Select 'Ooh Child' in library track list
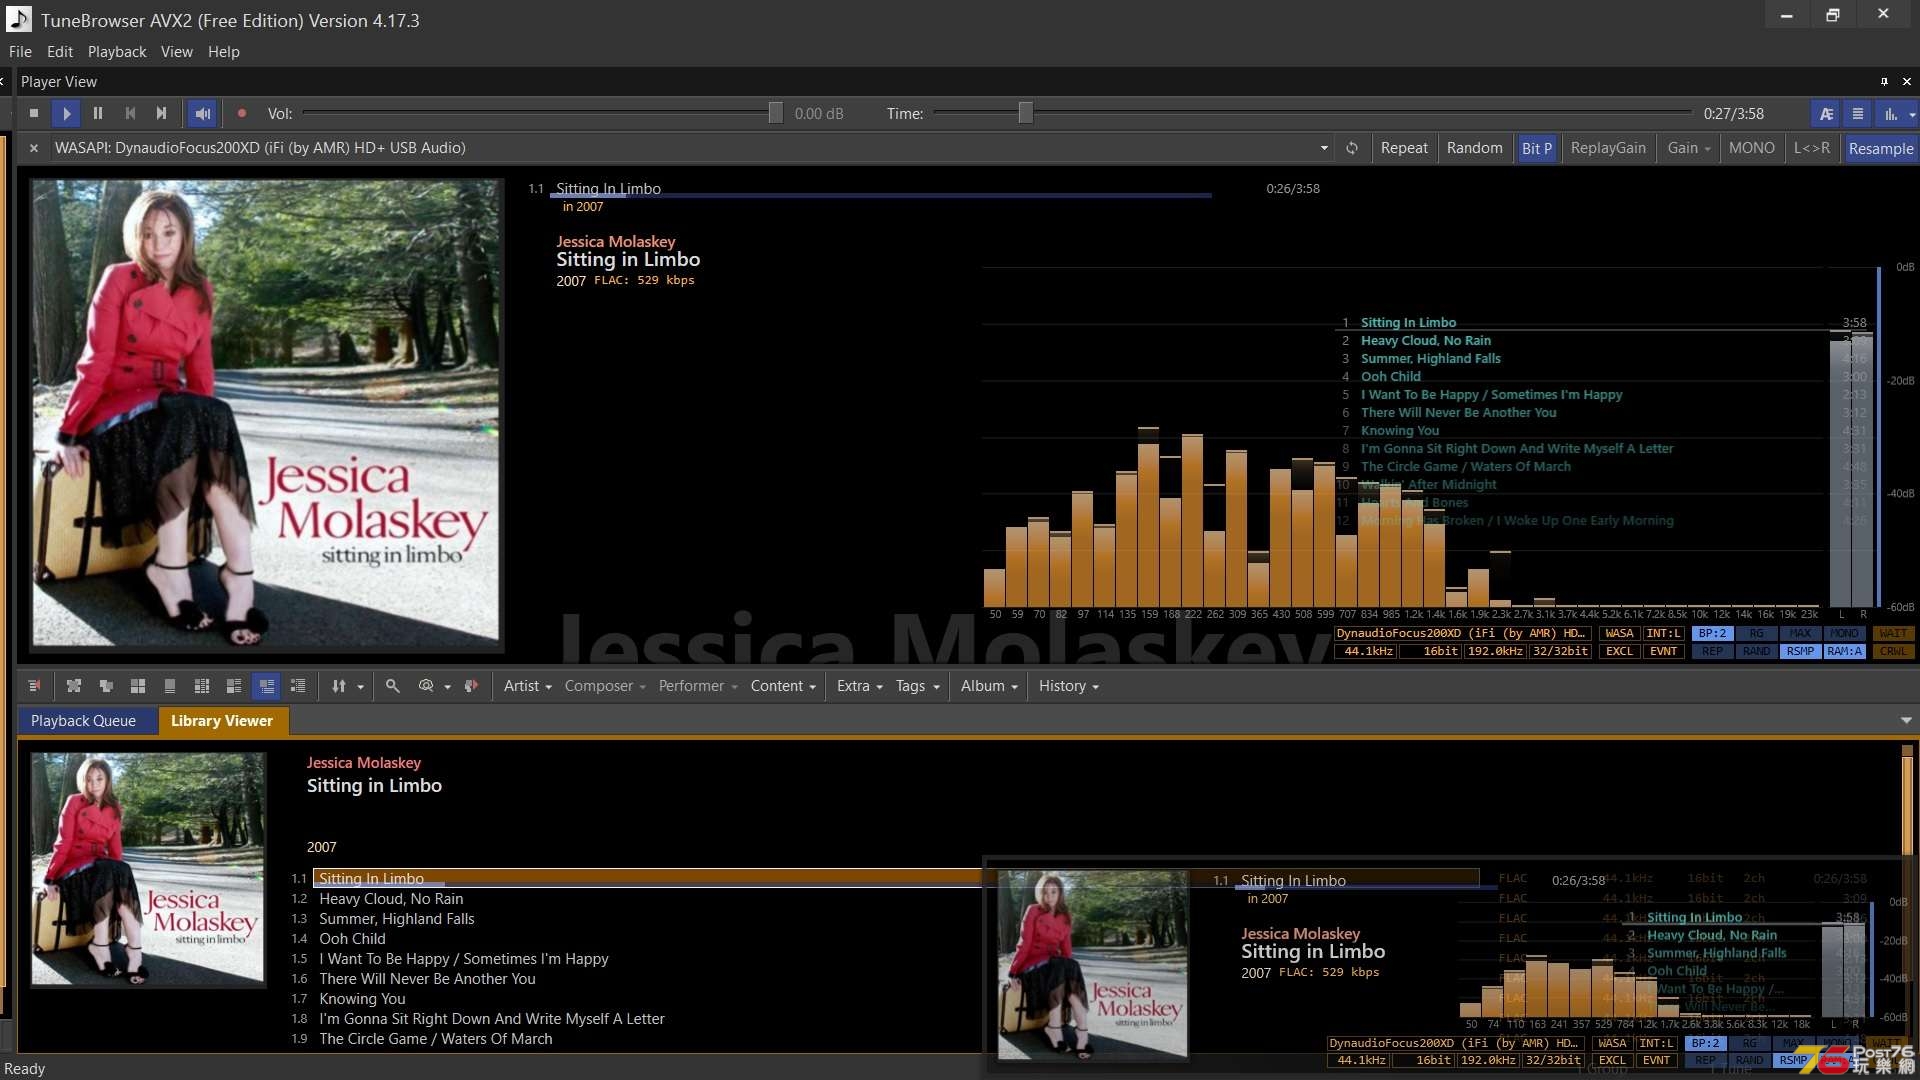This screenshot has width=1920, height=1080. (x=352, y=939)
